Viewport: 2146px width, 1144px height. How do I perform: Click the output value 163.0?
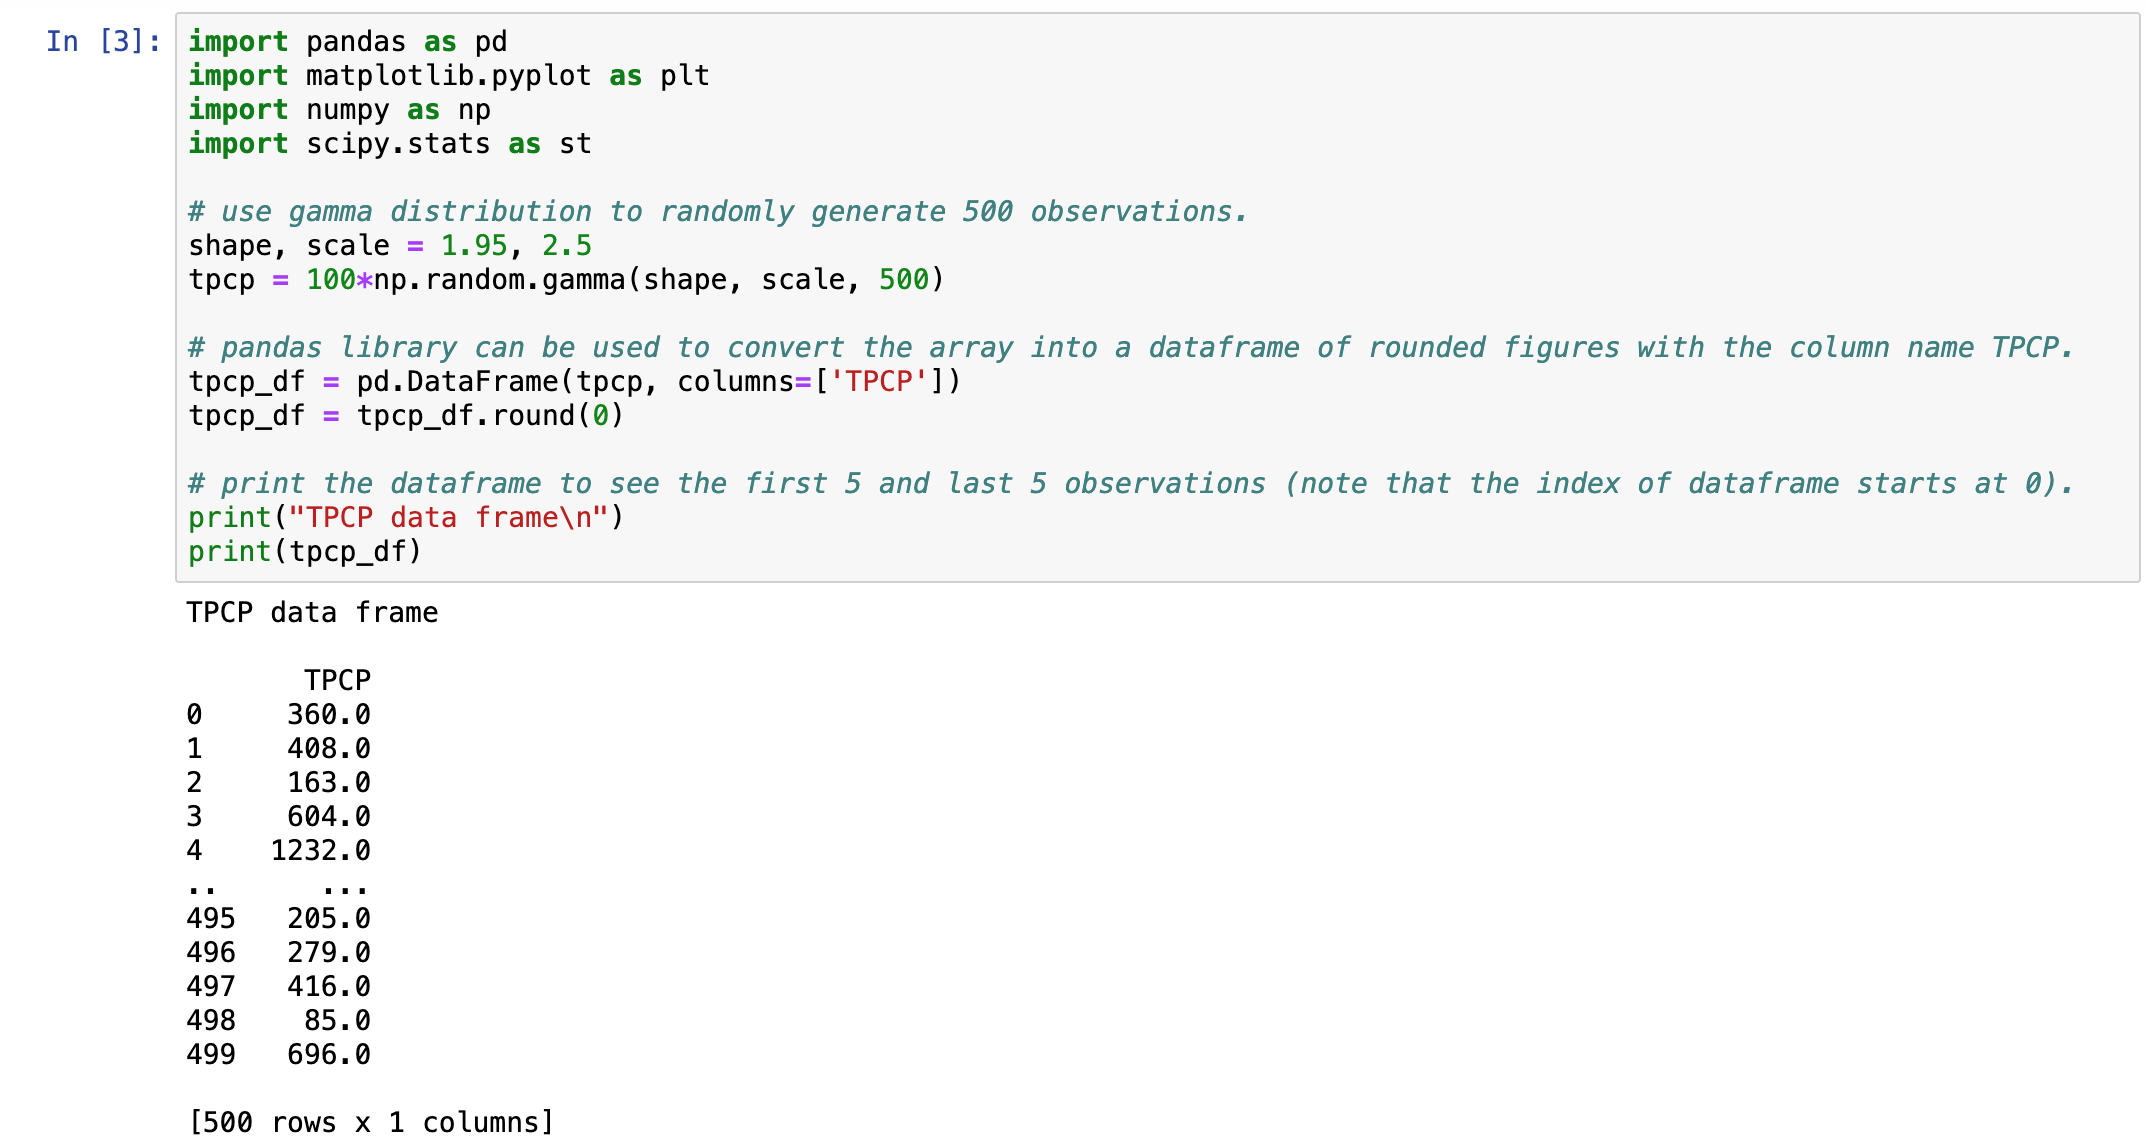pyautogui.click(x=329, y=782)
